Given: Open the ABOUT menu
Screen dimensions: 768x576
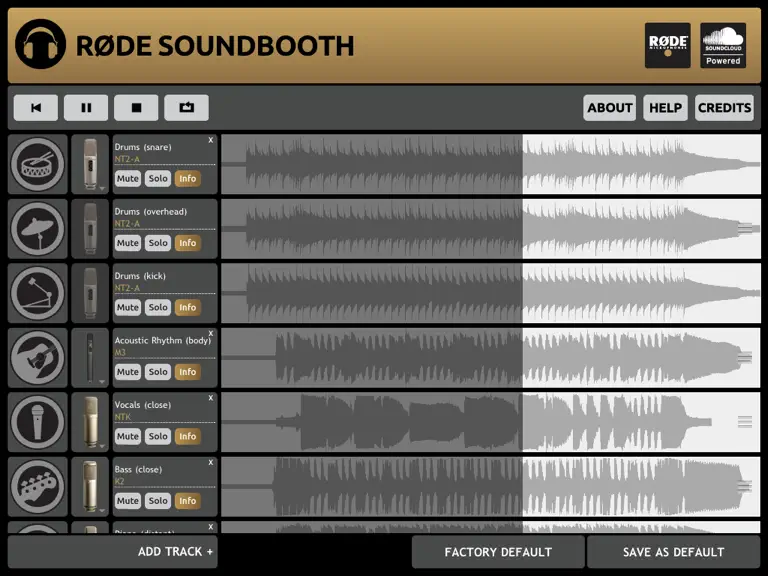Looking at the screenshot, I should tap(610, 108).
